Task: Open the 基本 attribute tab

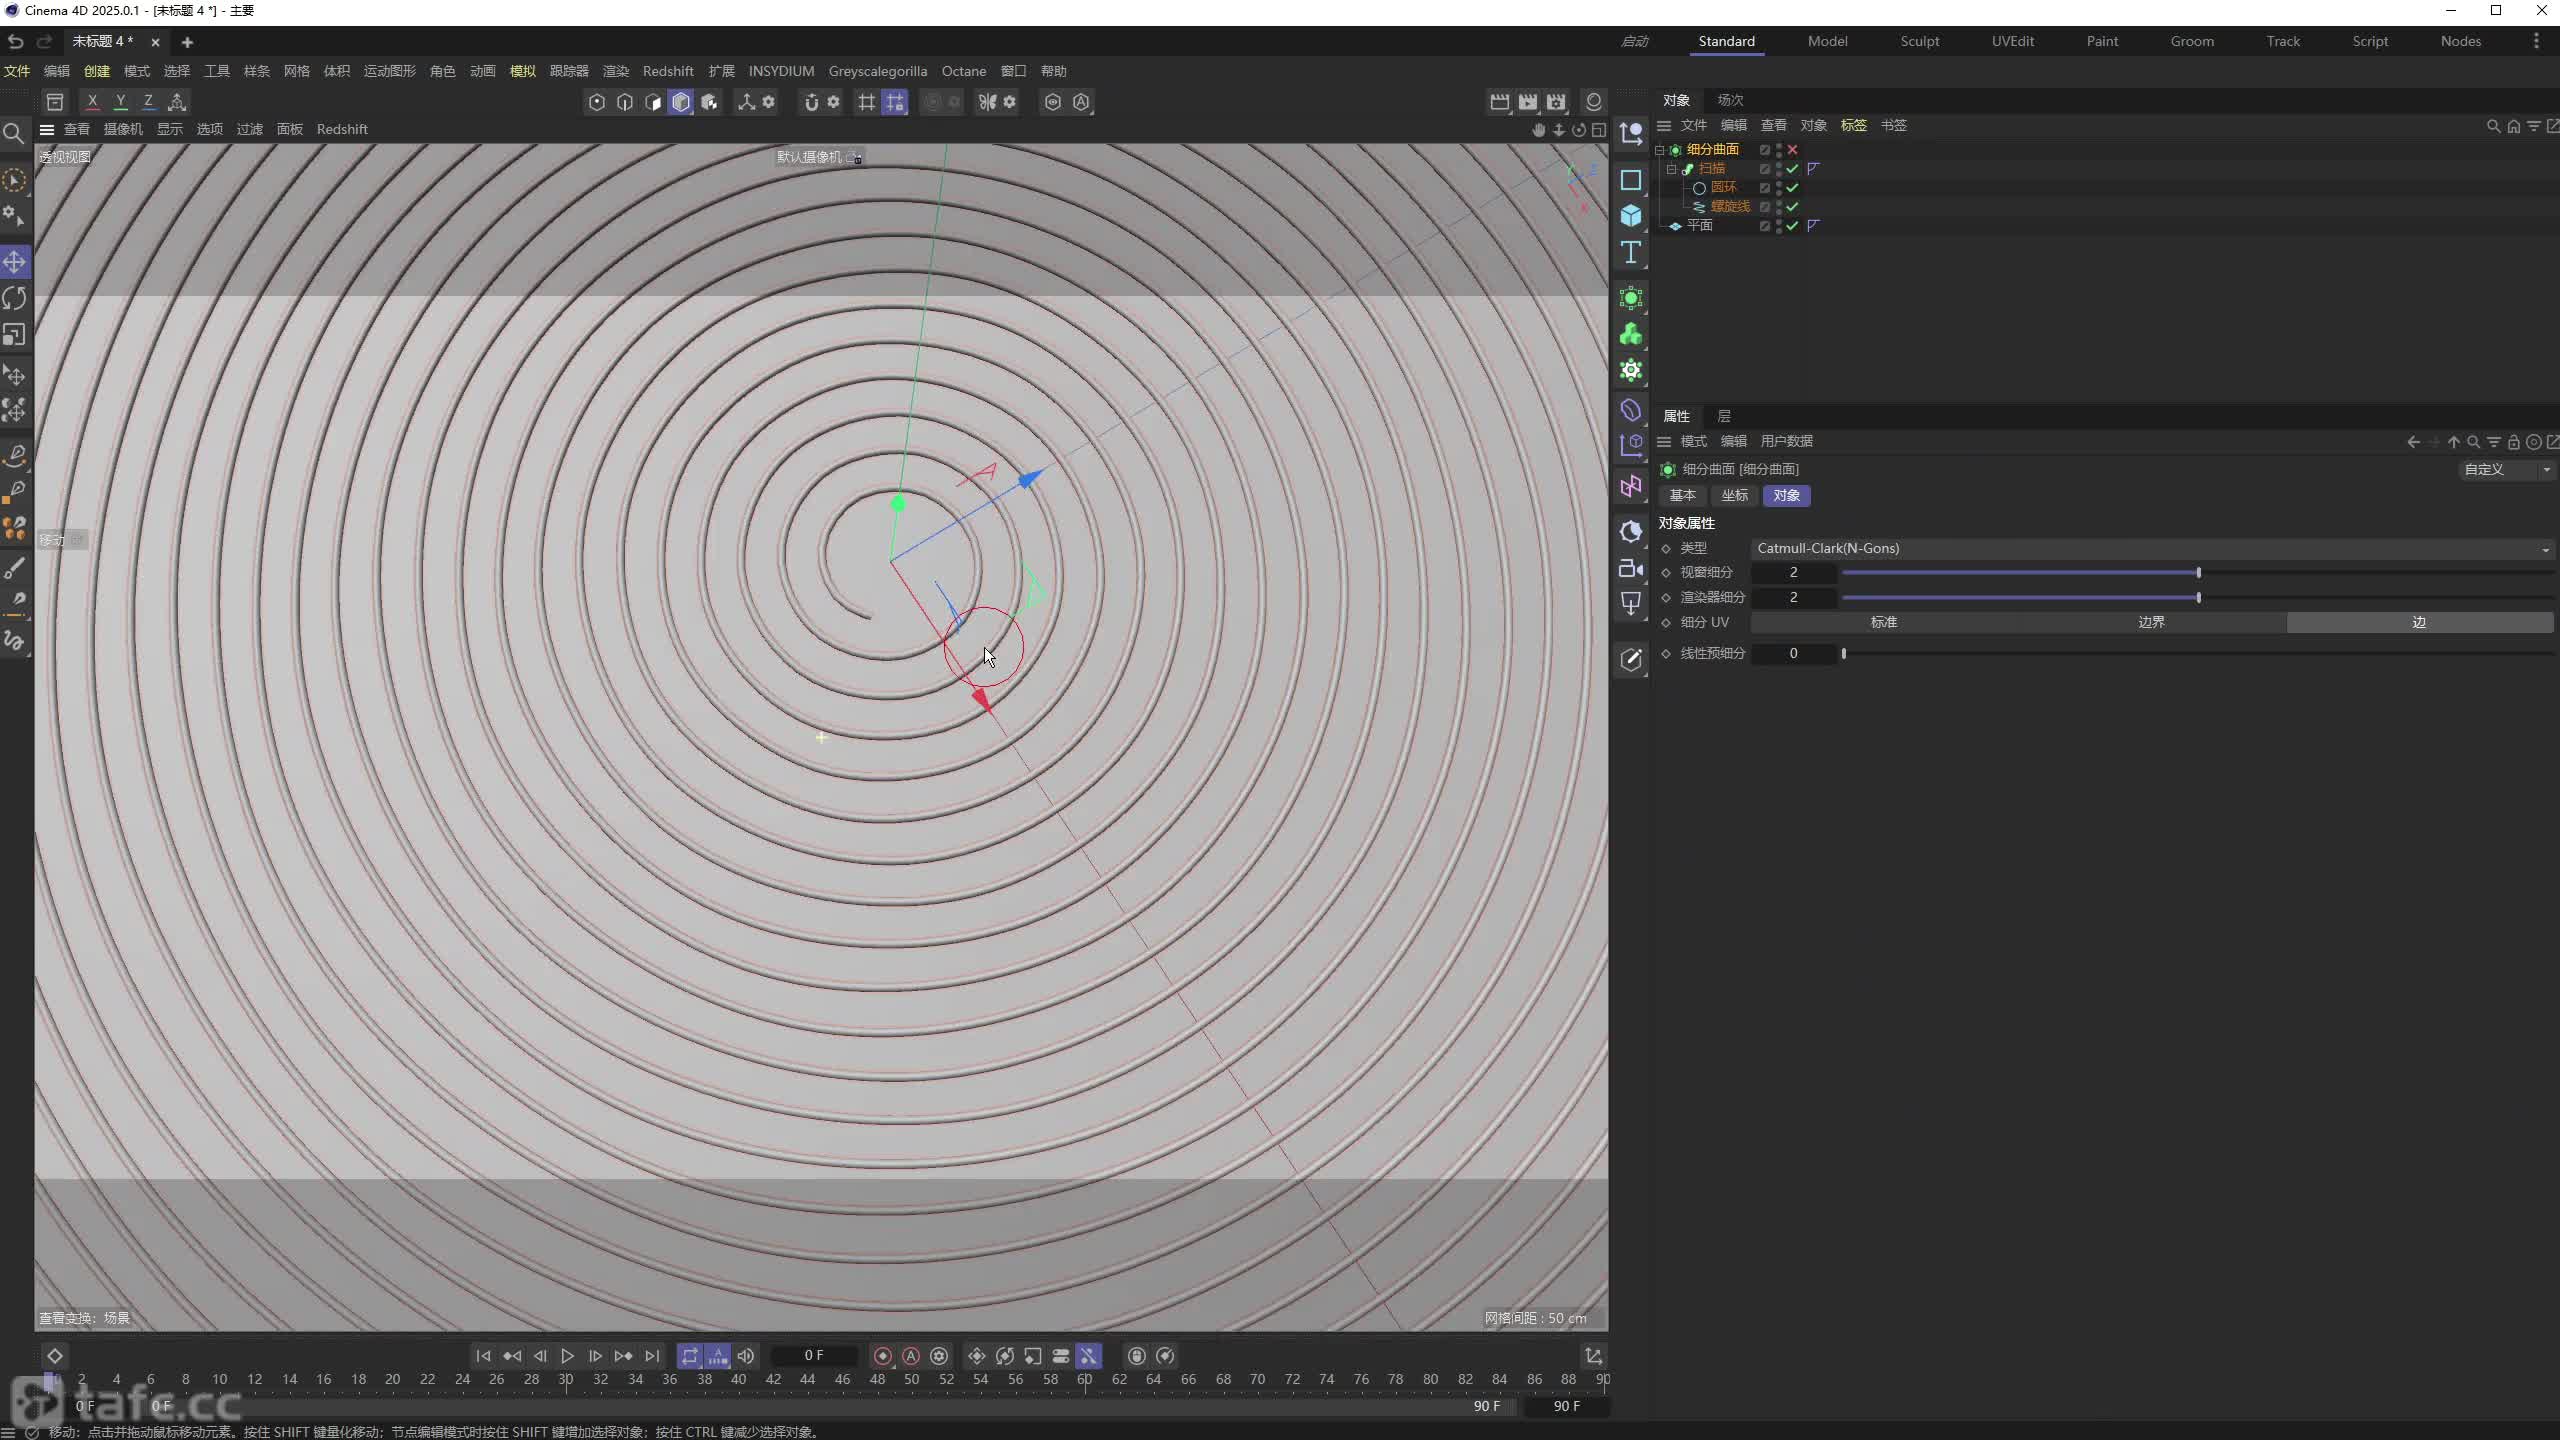Action: click(x=1682, y=496)
